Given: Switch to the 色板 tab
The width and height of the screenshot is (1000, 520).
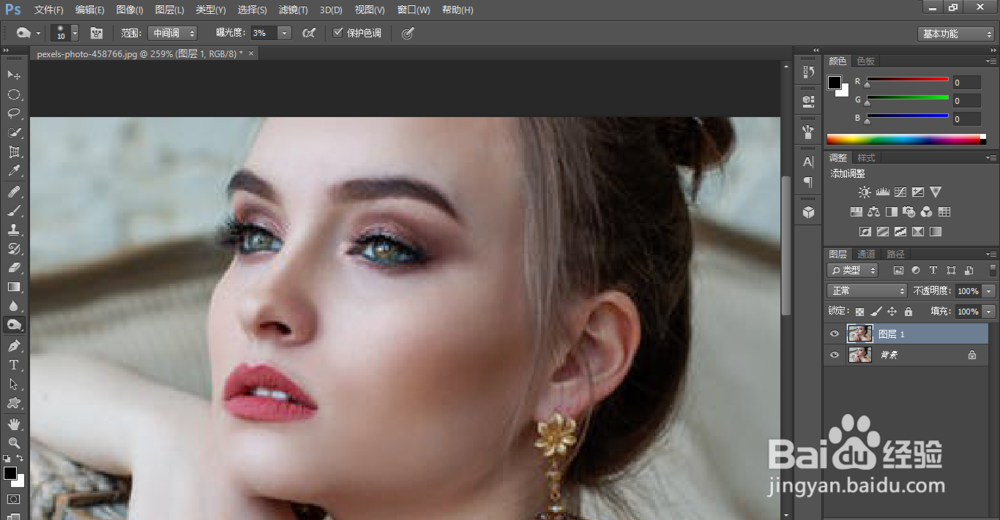Looking at the screenshot, I should (x=865, y=61).
